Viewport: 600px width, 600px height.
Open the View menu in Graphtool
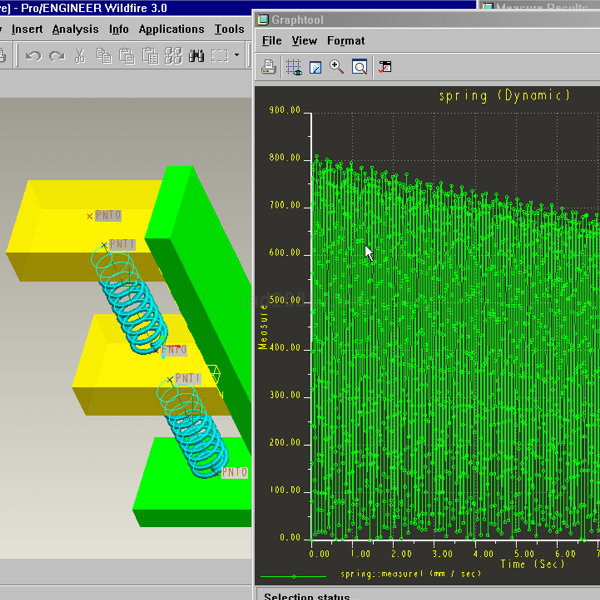click(x=304, y=41)
